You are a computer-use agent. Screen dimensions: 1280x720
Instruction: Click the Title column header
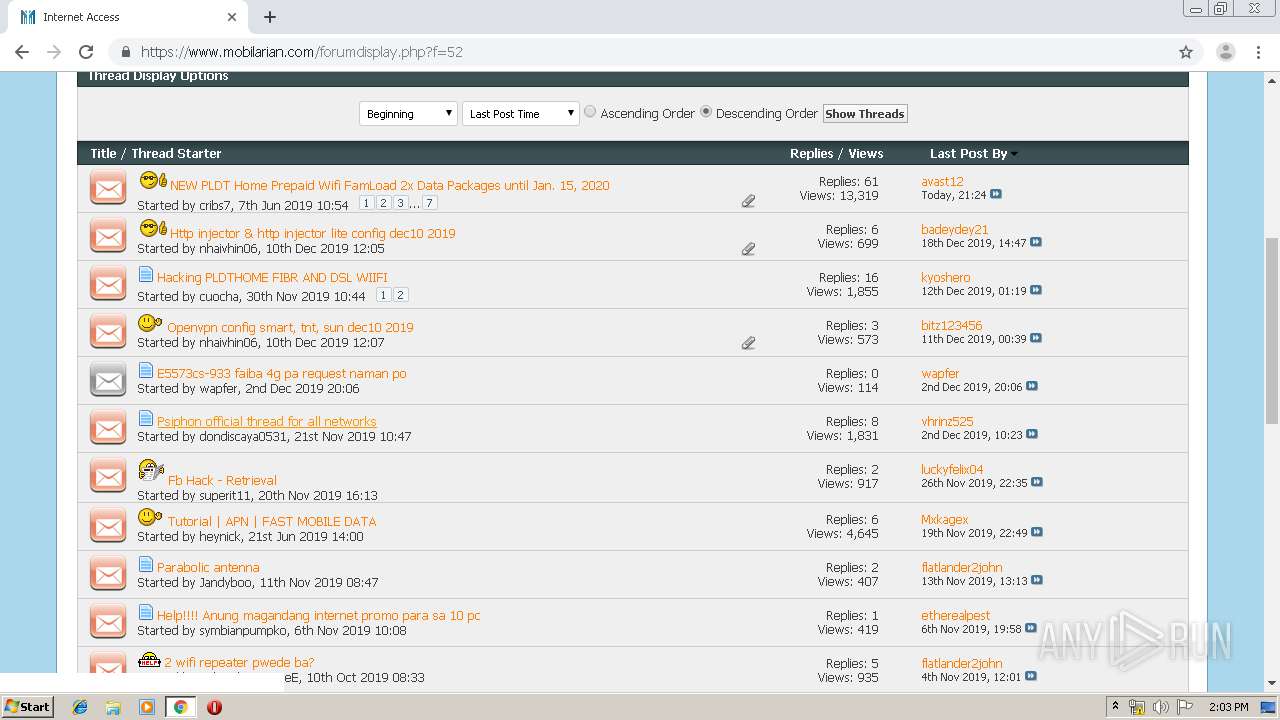pos(103,153)
